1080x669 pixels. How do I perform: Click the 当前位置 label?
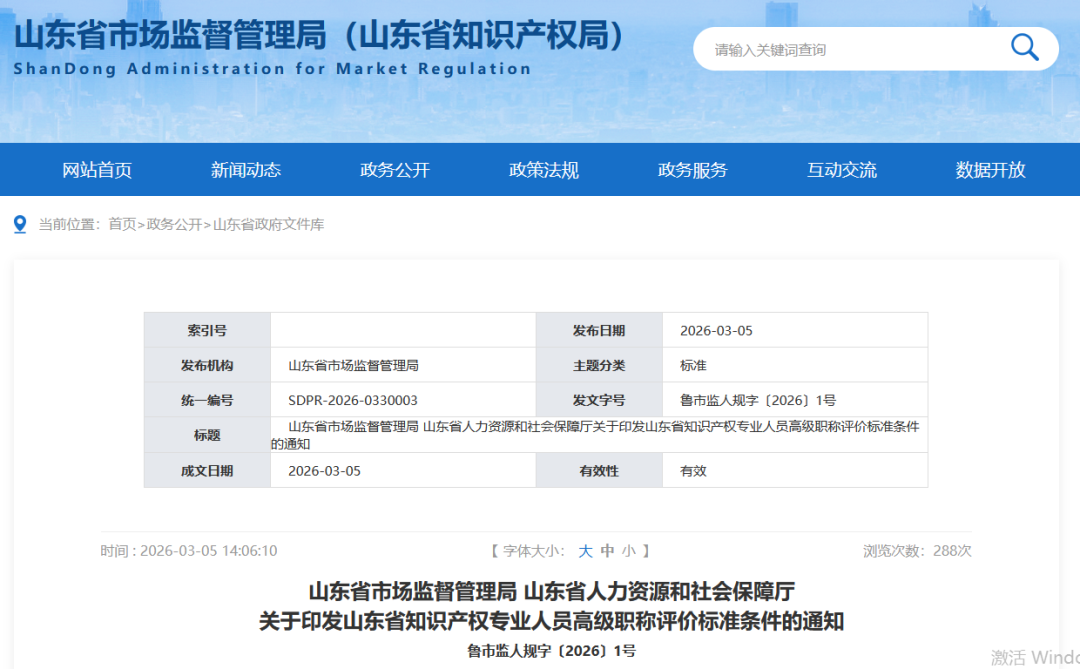69,225
